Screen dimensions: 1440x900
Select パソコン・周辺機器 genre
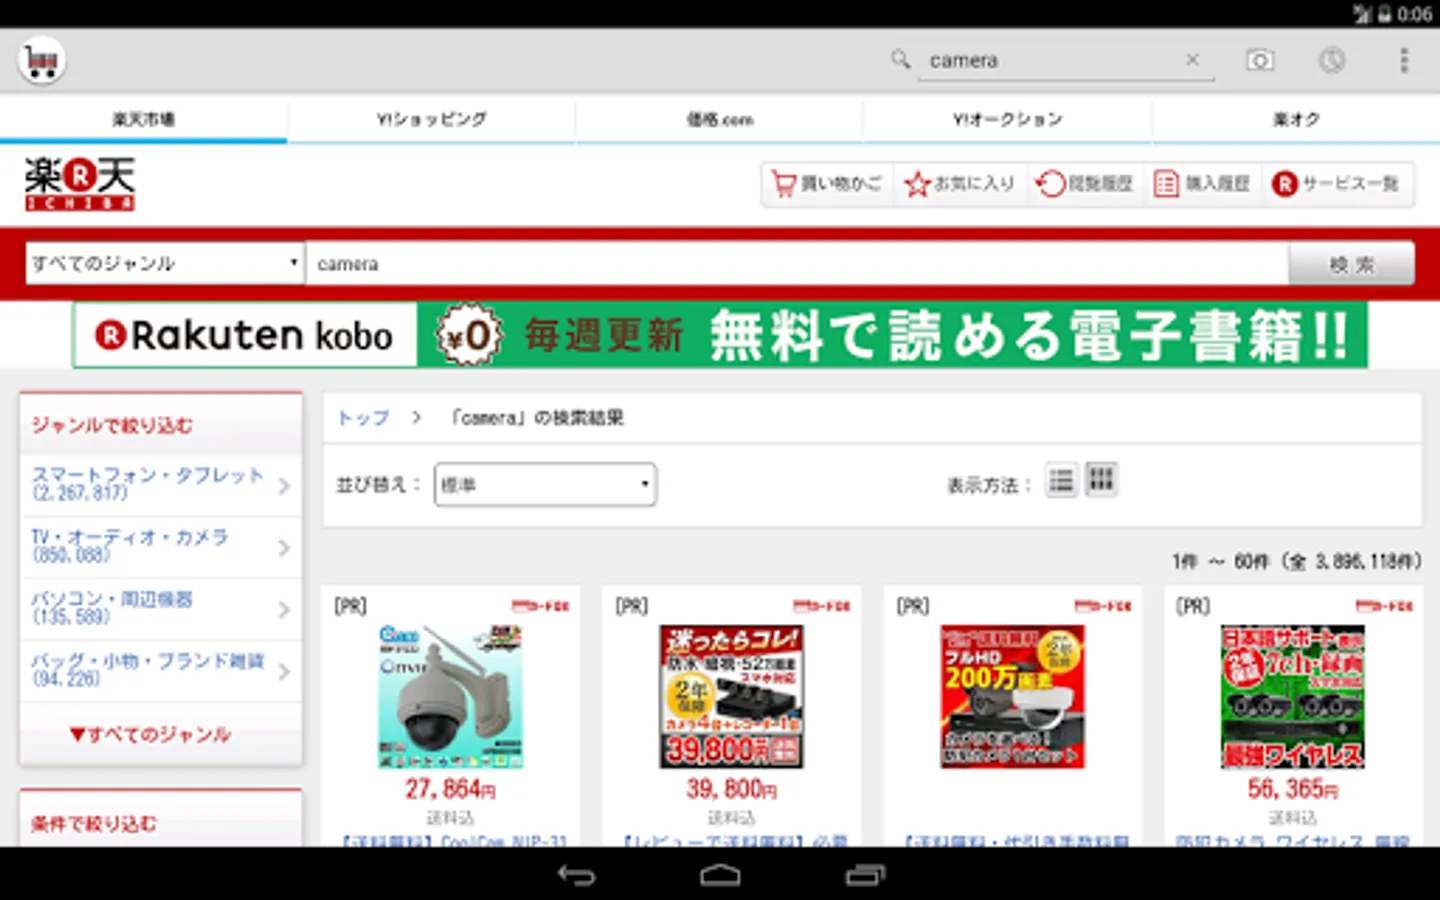[161, 609]
